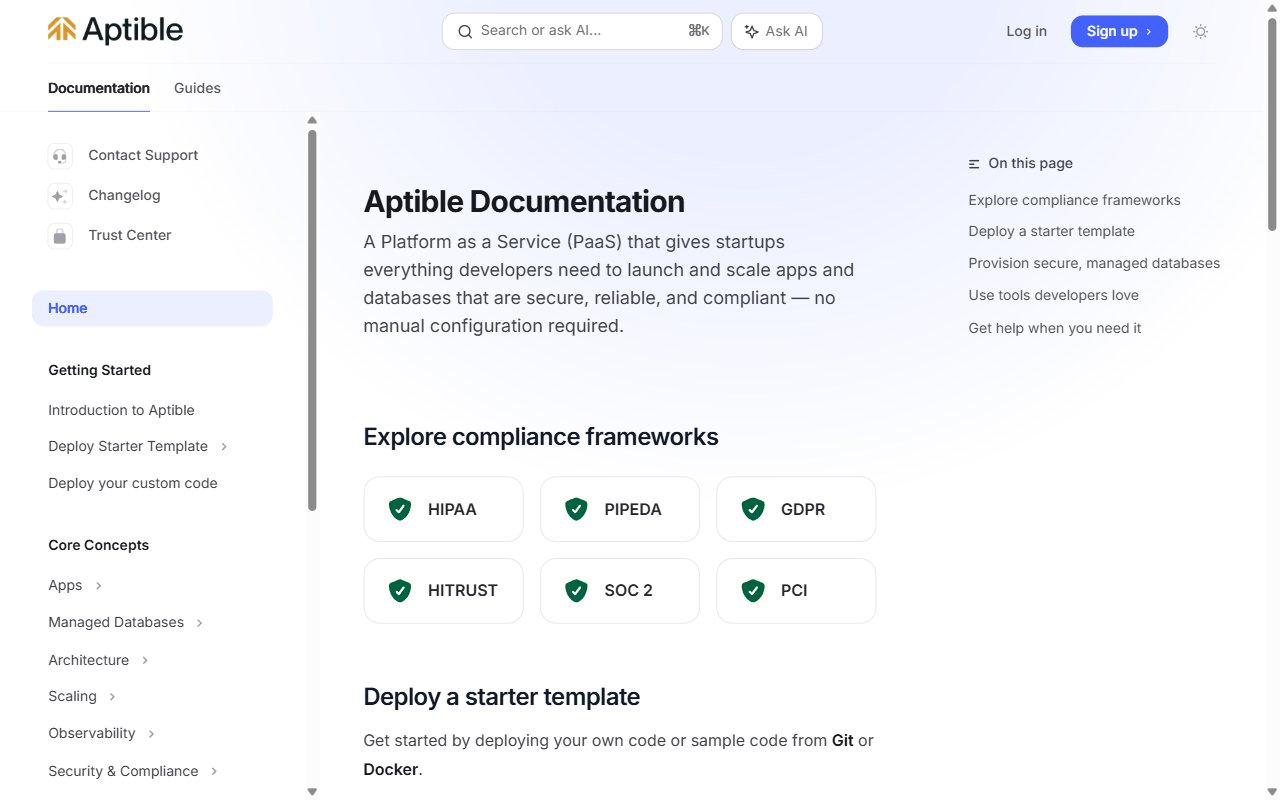Jump to Deploy a starter template section
This screenshot has height=800, width=1280.
pos(1051,231)
